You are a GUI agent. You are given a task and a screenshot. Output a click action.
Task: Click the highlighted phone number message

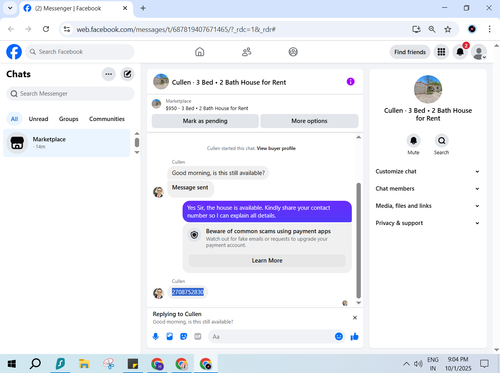pos(188,292)
